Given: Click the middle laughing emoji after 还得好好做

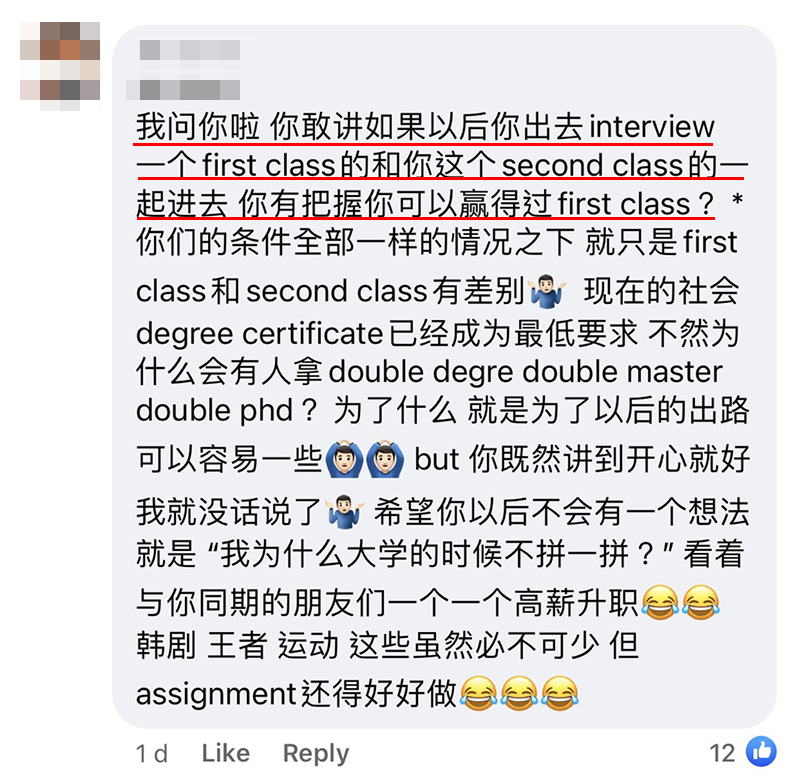Looking at the screenshot, I should 519,693.
